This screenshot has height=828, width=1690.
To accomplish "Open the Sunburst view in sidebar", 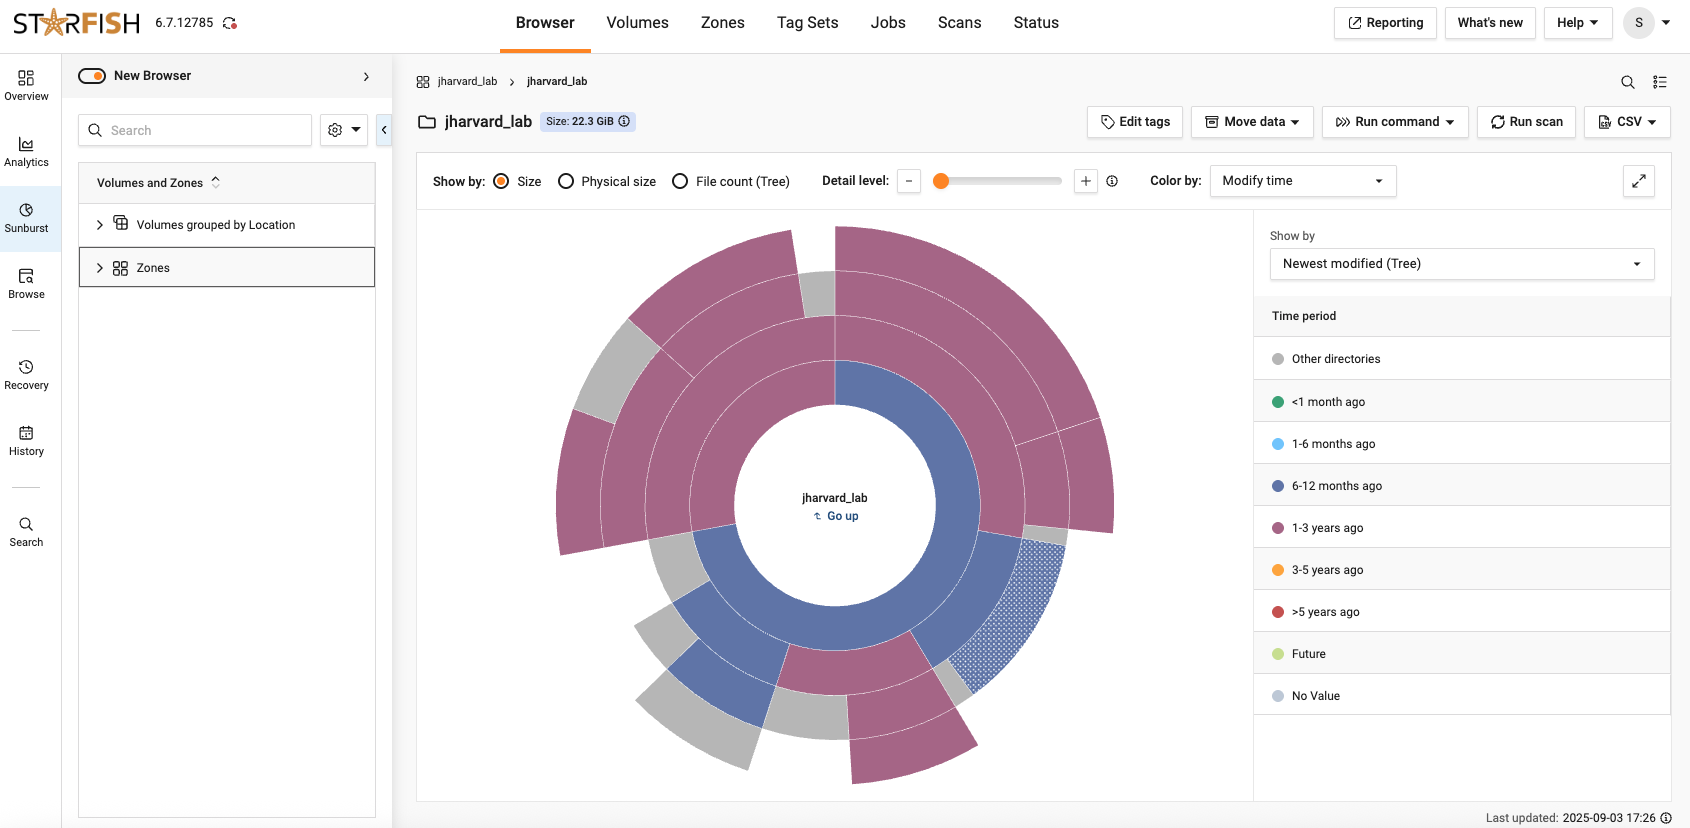I will pyautogui.click(x=26, y=217).
